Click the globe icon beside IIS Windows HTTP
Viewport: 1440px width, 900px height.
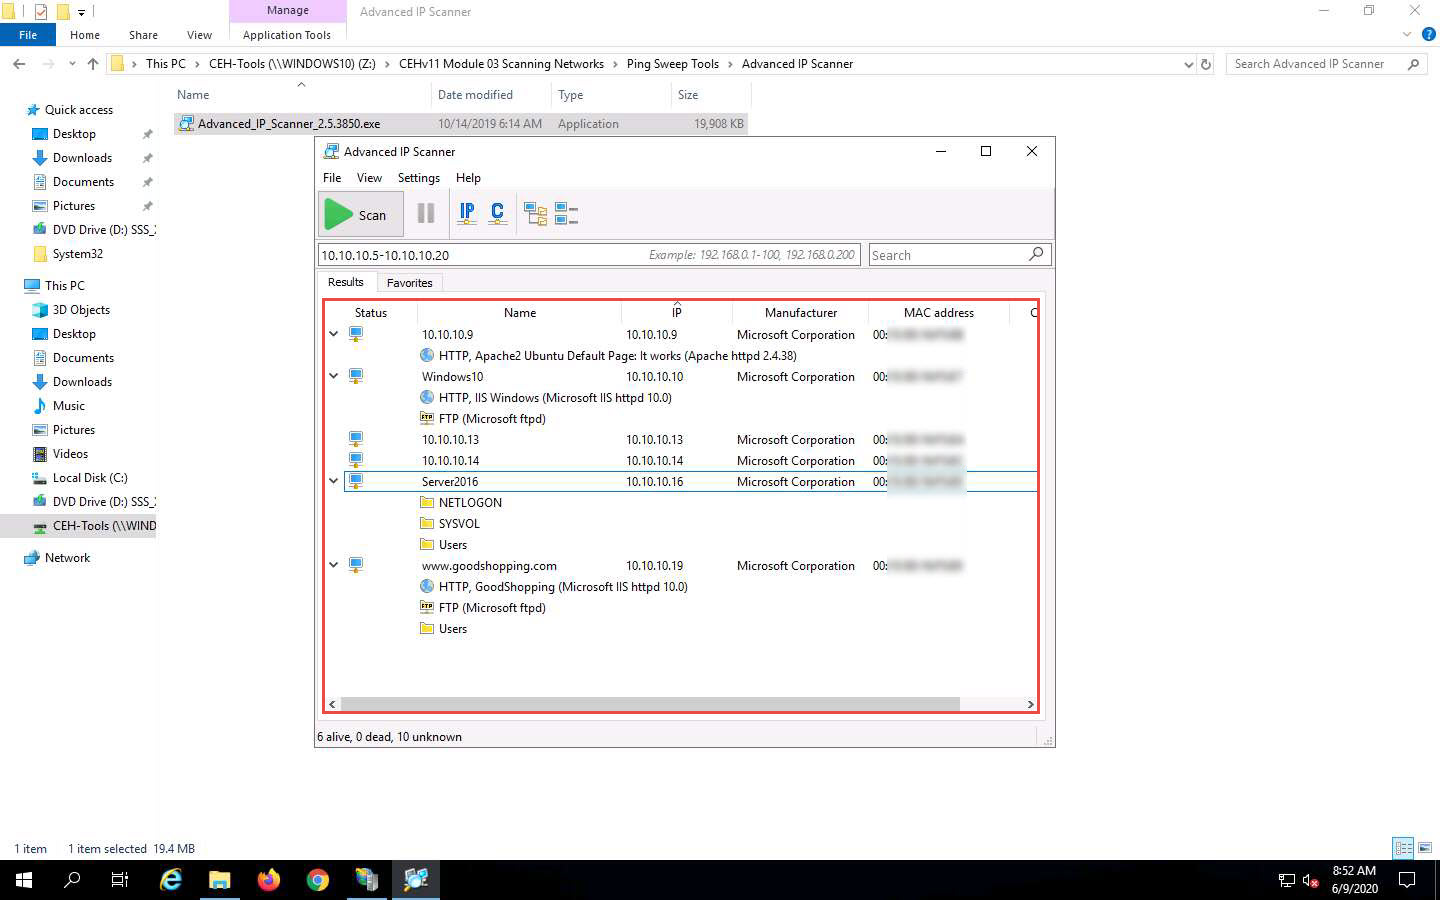pos(427,397)
